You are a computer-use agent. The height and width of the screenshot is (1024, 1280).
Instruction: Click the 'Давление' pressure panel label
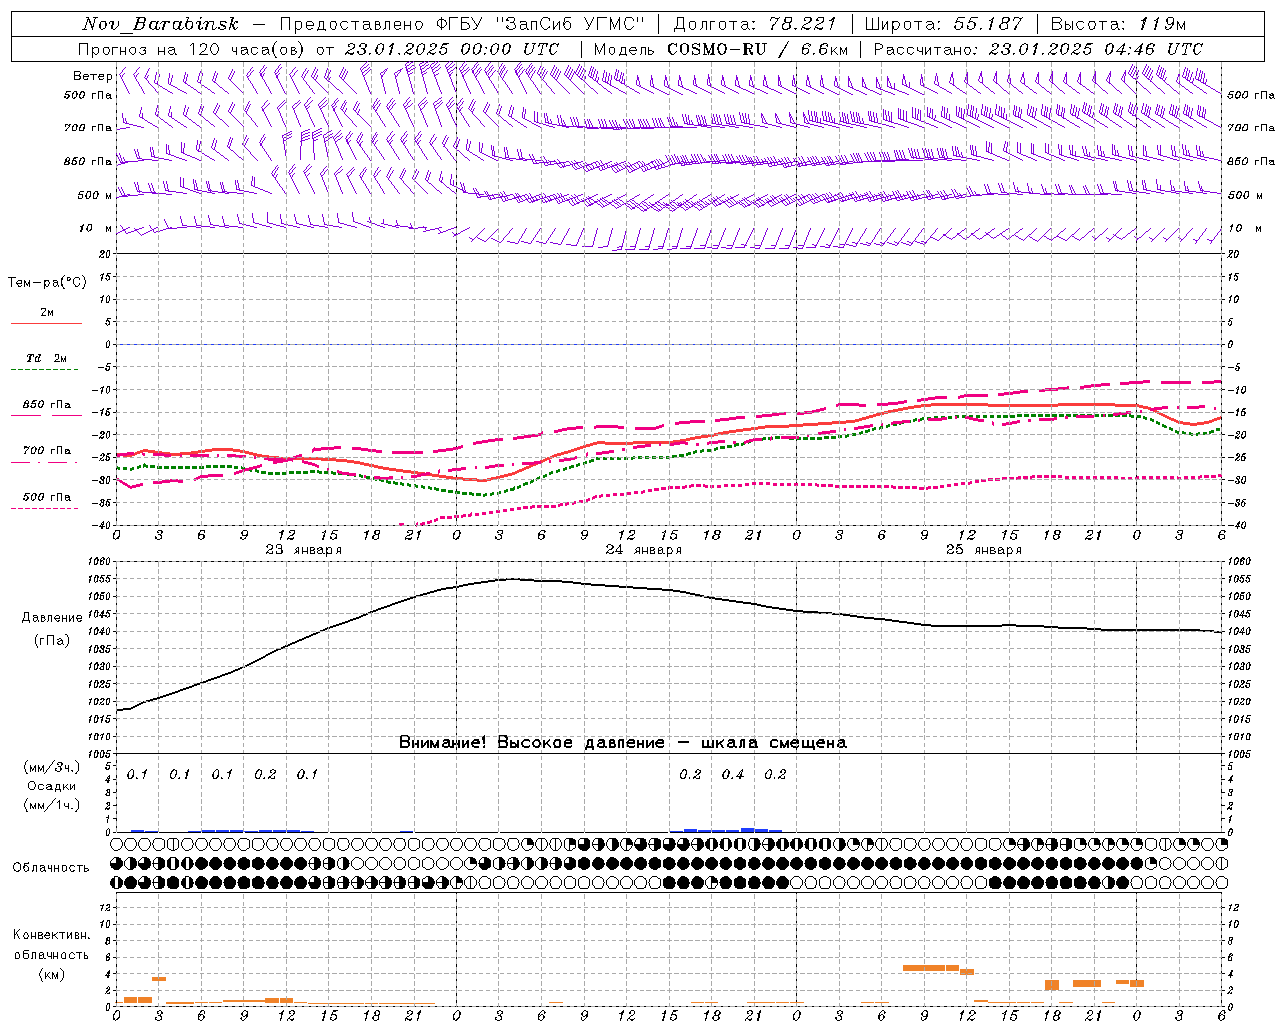[x=52, y=618]
